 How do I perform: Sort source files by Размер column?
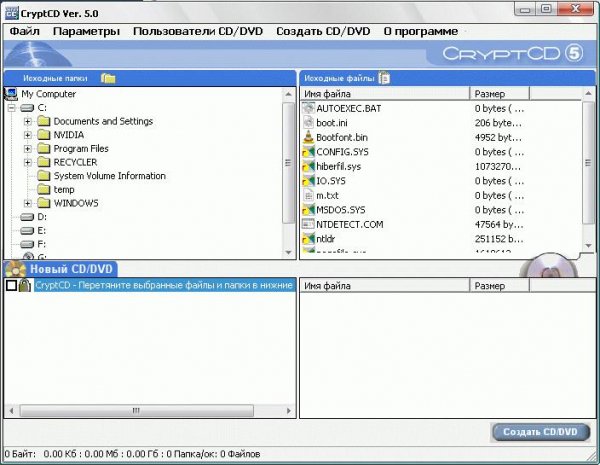pos(500,94)
